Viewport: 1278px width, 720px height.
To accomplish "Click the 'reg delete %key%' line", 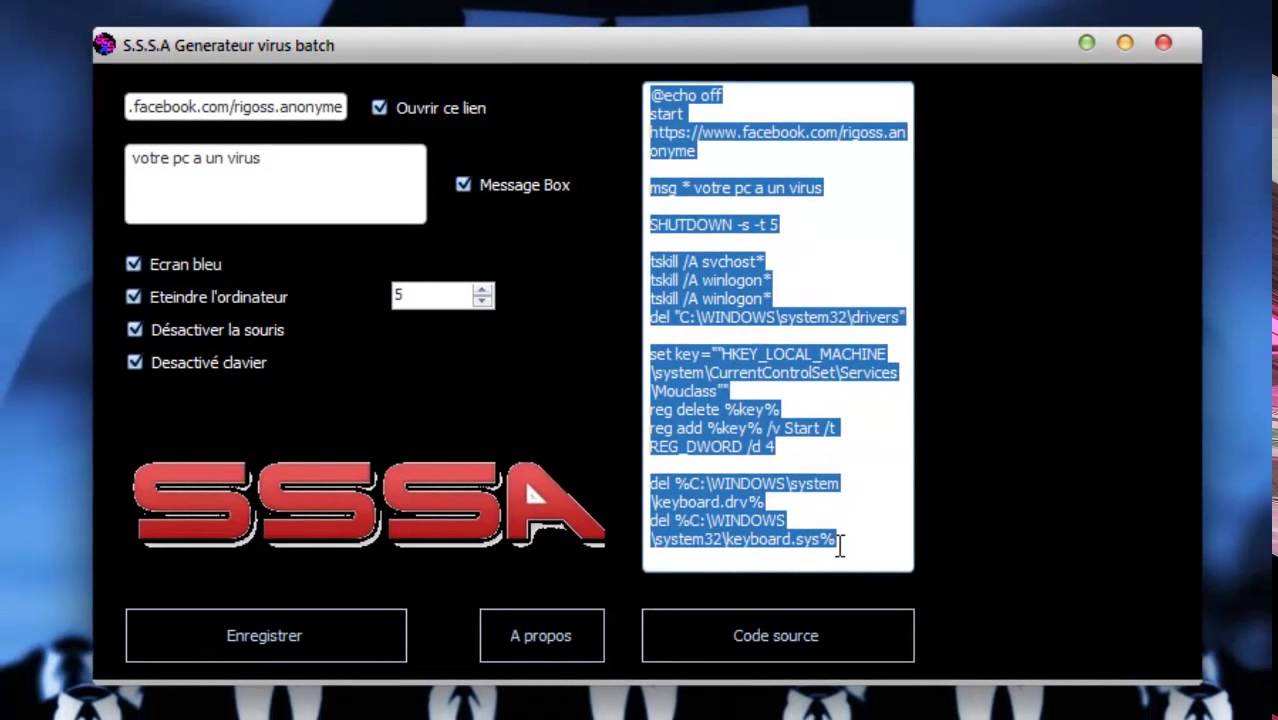I will [714, 410].
